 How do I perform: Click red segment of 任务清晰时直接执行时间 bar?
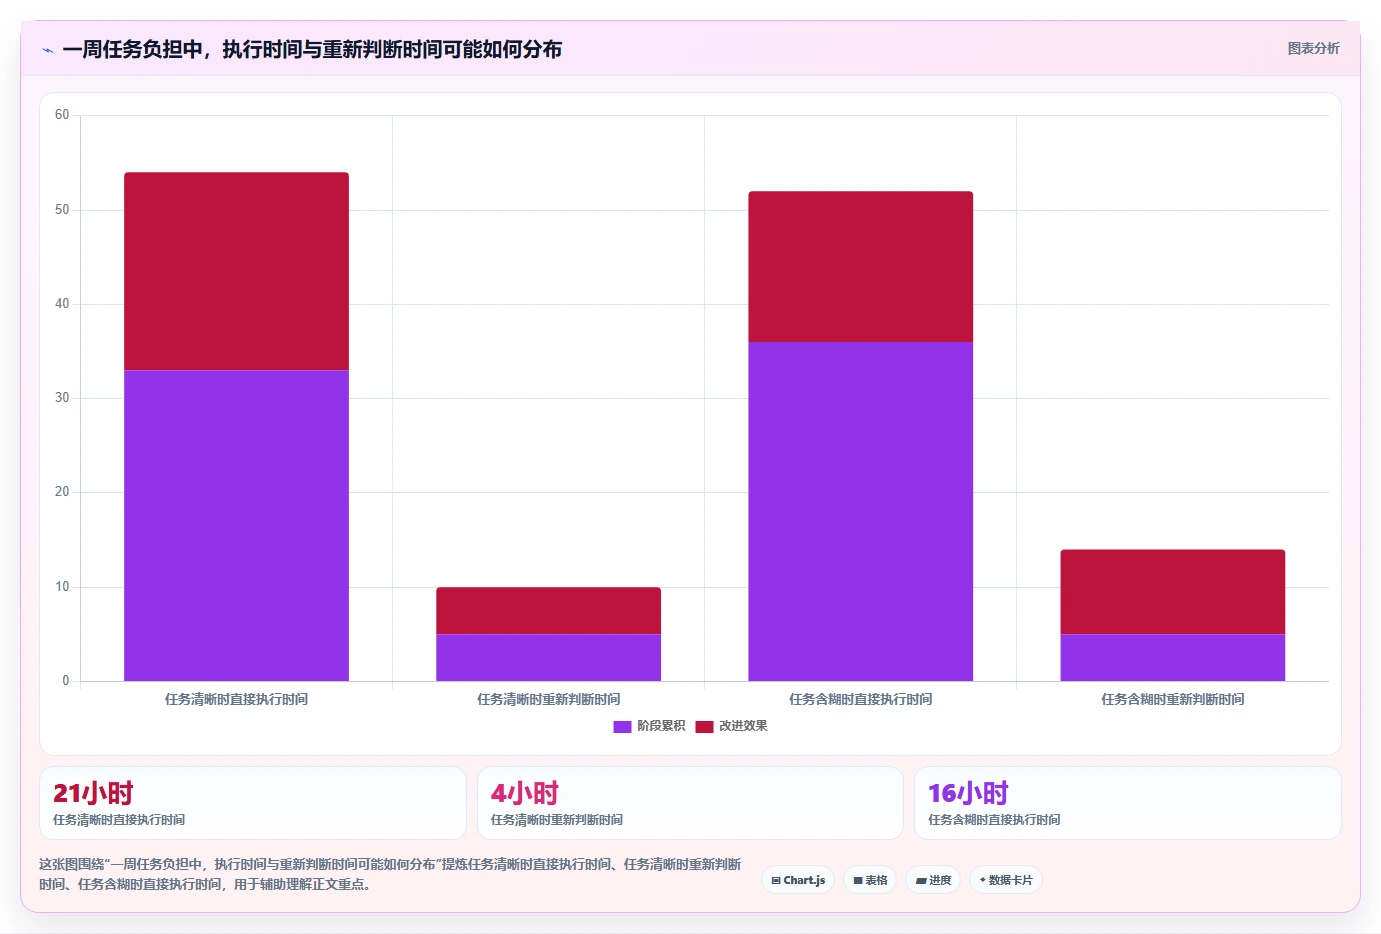[x=236, y=272]
